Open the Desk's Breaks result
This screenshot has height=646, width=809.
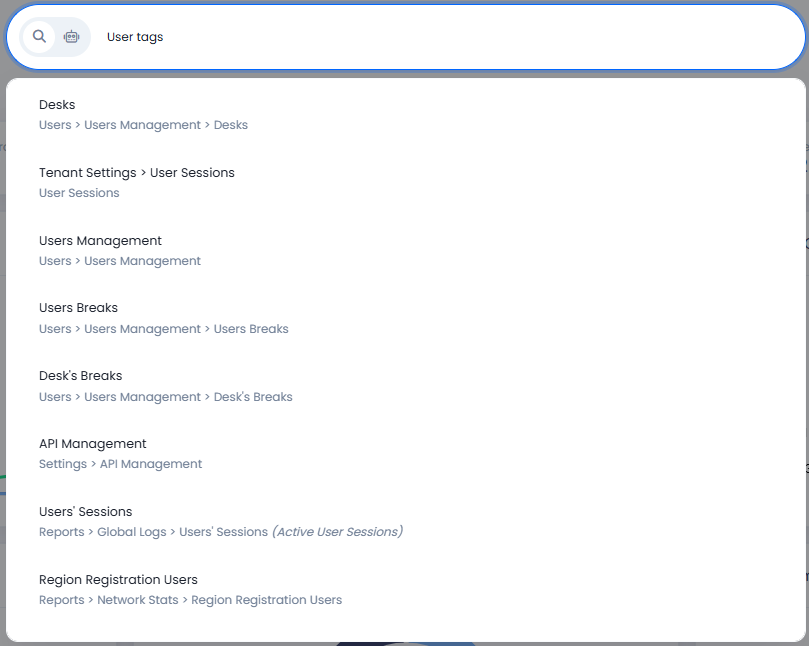tap(80, 375)
